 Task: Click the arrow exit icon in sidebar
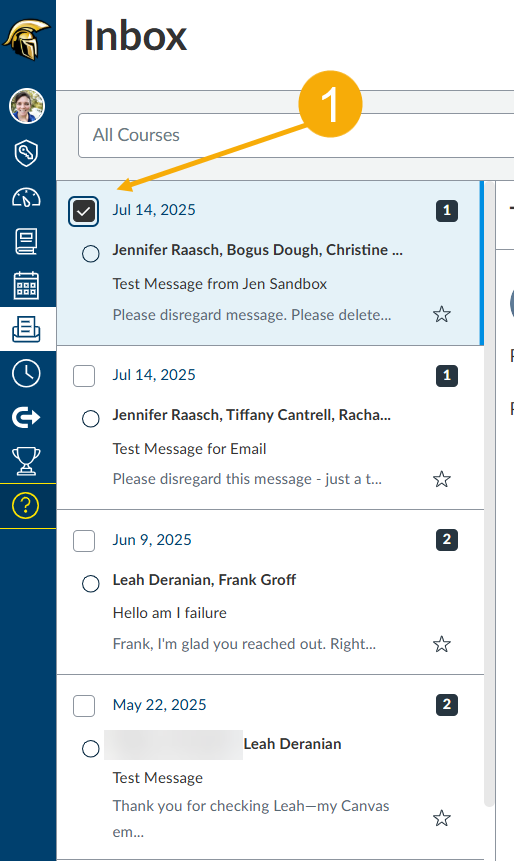pos(26,417)
